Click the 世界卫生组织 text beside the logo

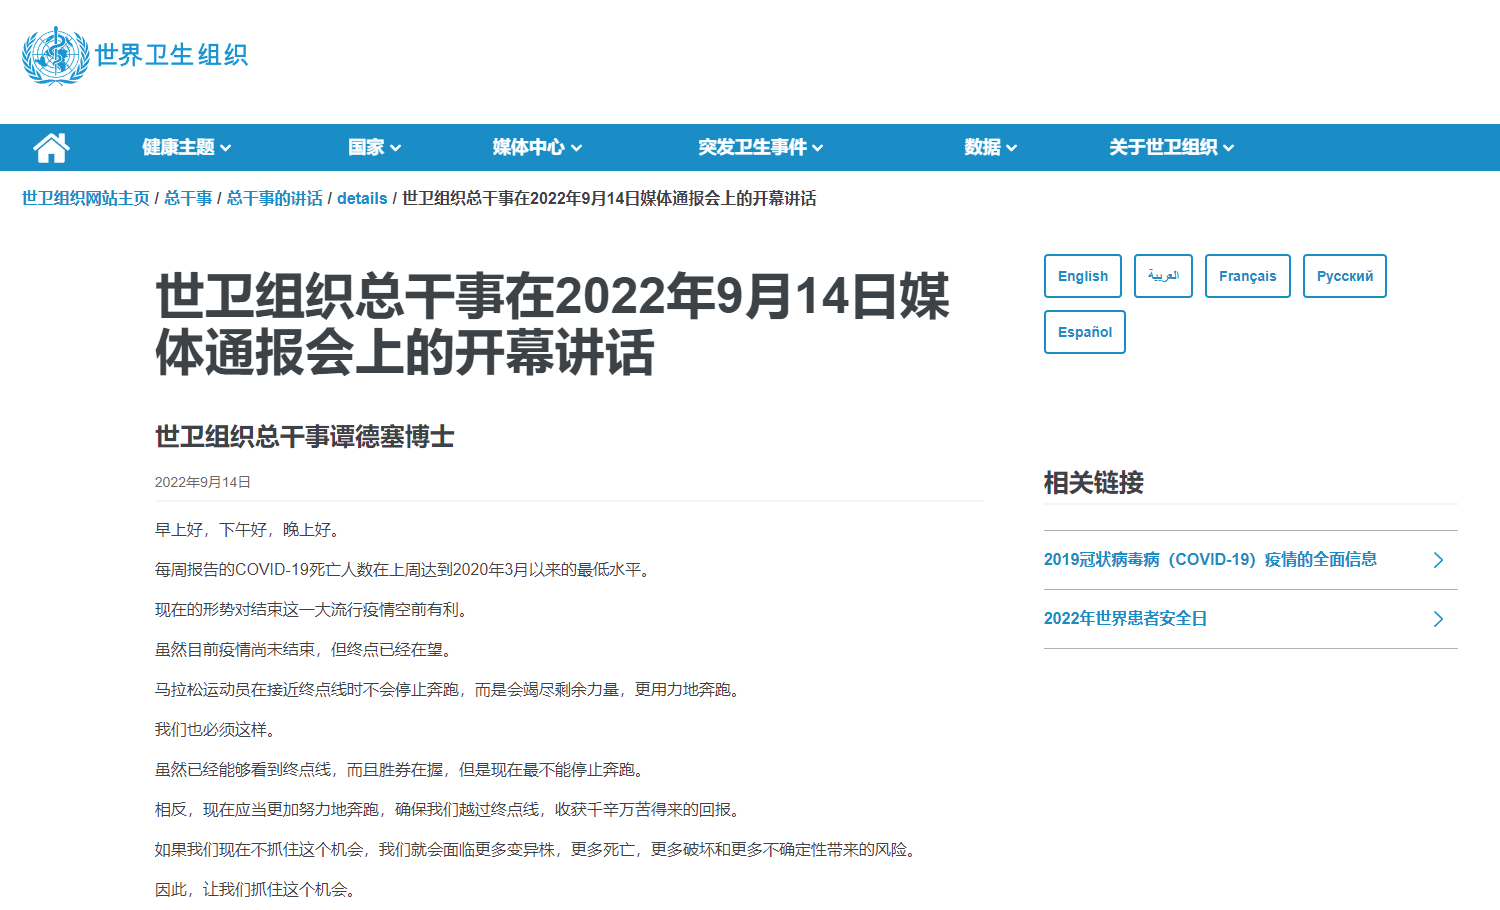(171, 55)
